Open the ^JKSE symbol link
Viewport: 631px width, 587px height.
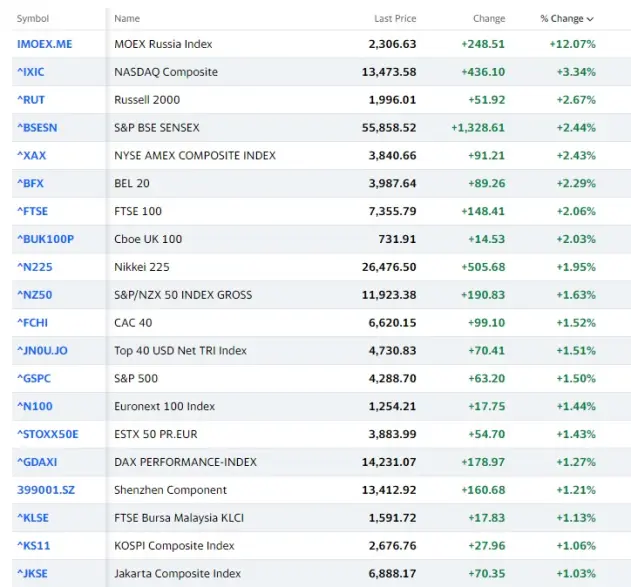(32, 573)
